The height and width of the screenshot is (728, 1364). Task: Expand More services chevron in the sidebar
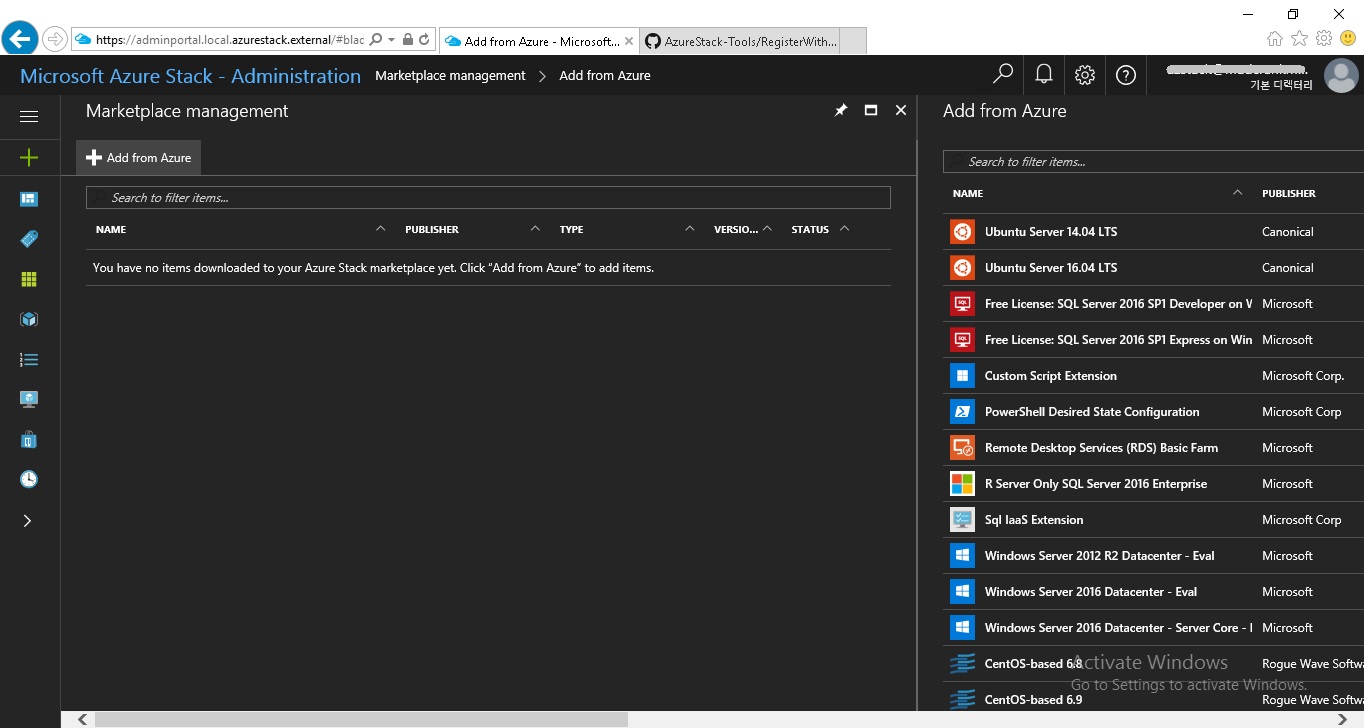tap(27, 520)
